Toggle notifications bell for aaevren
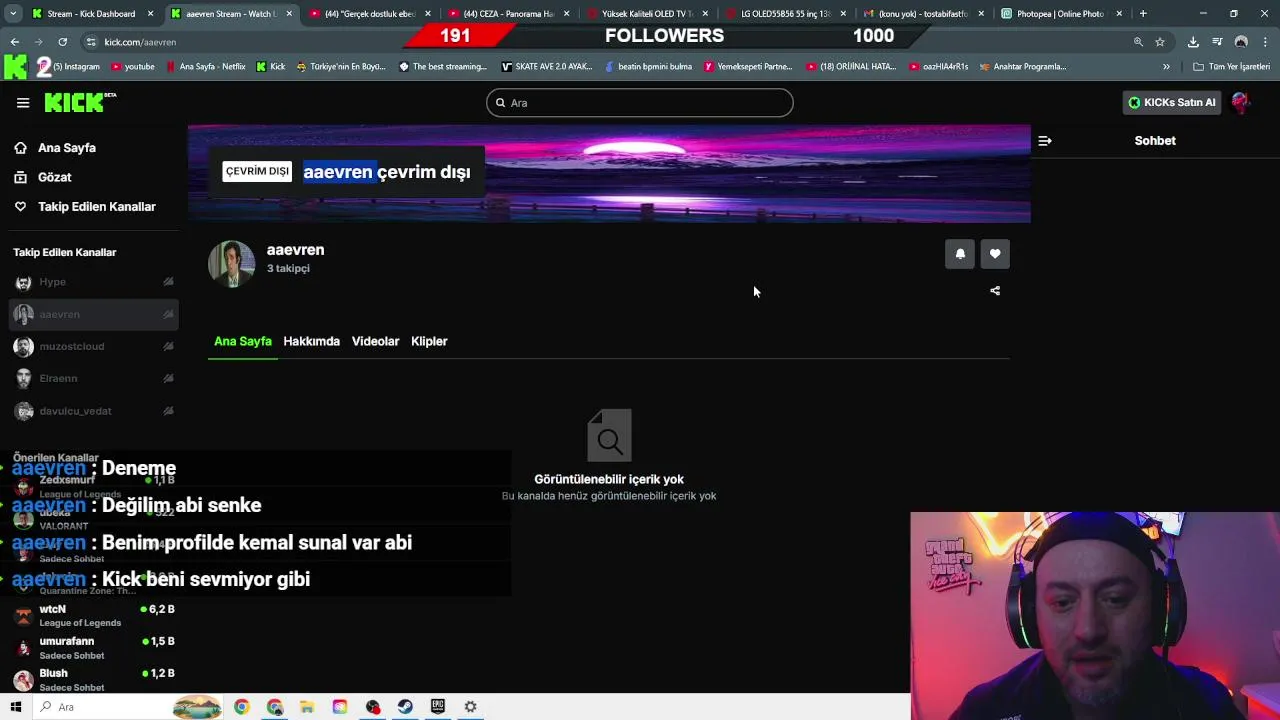The width and height of the screenshot is (1280, 720). pyautogui.click(x=960, y=254)
